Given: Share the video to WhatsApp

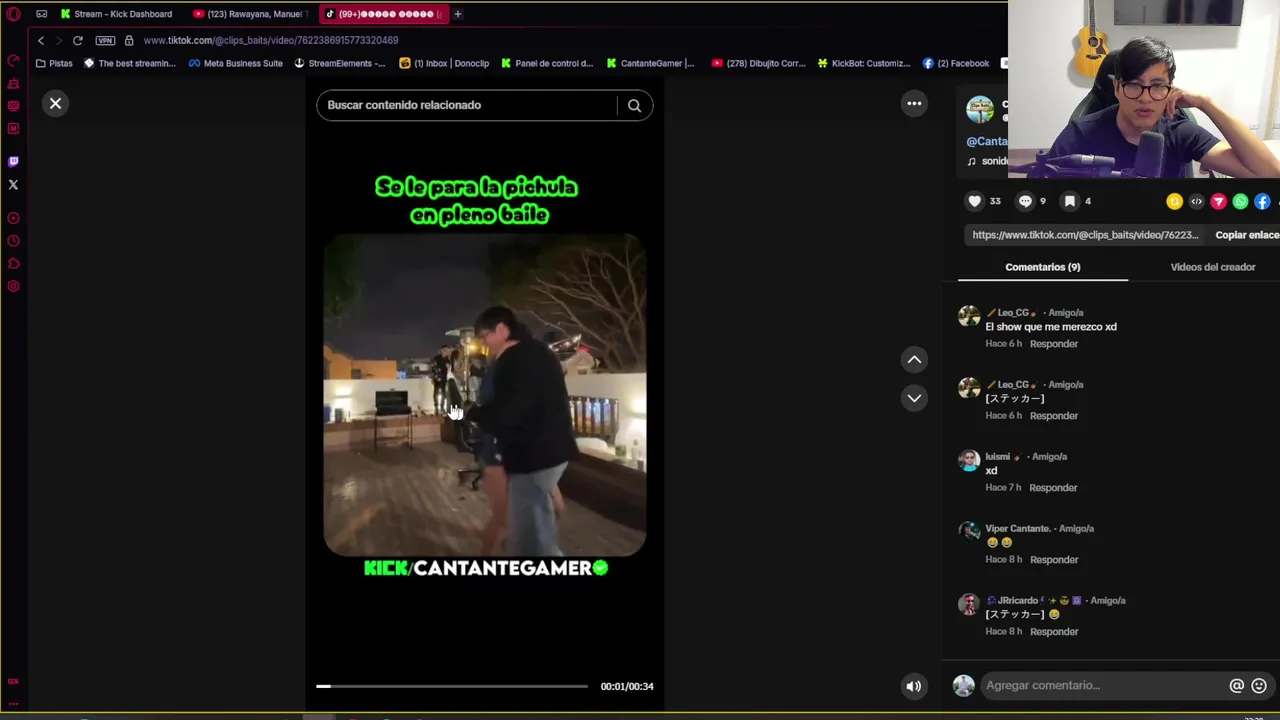Looking at the screenshot, I should 1241,202.
